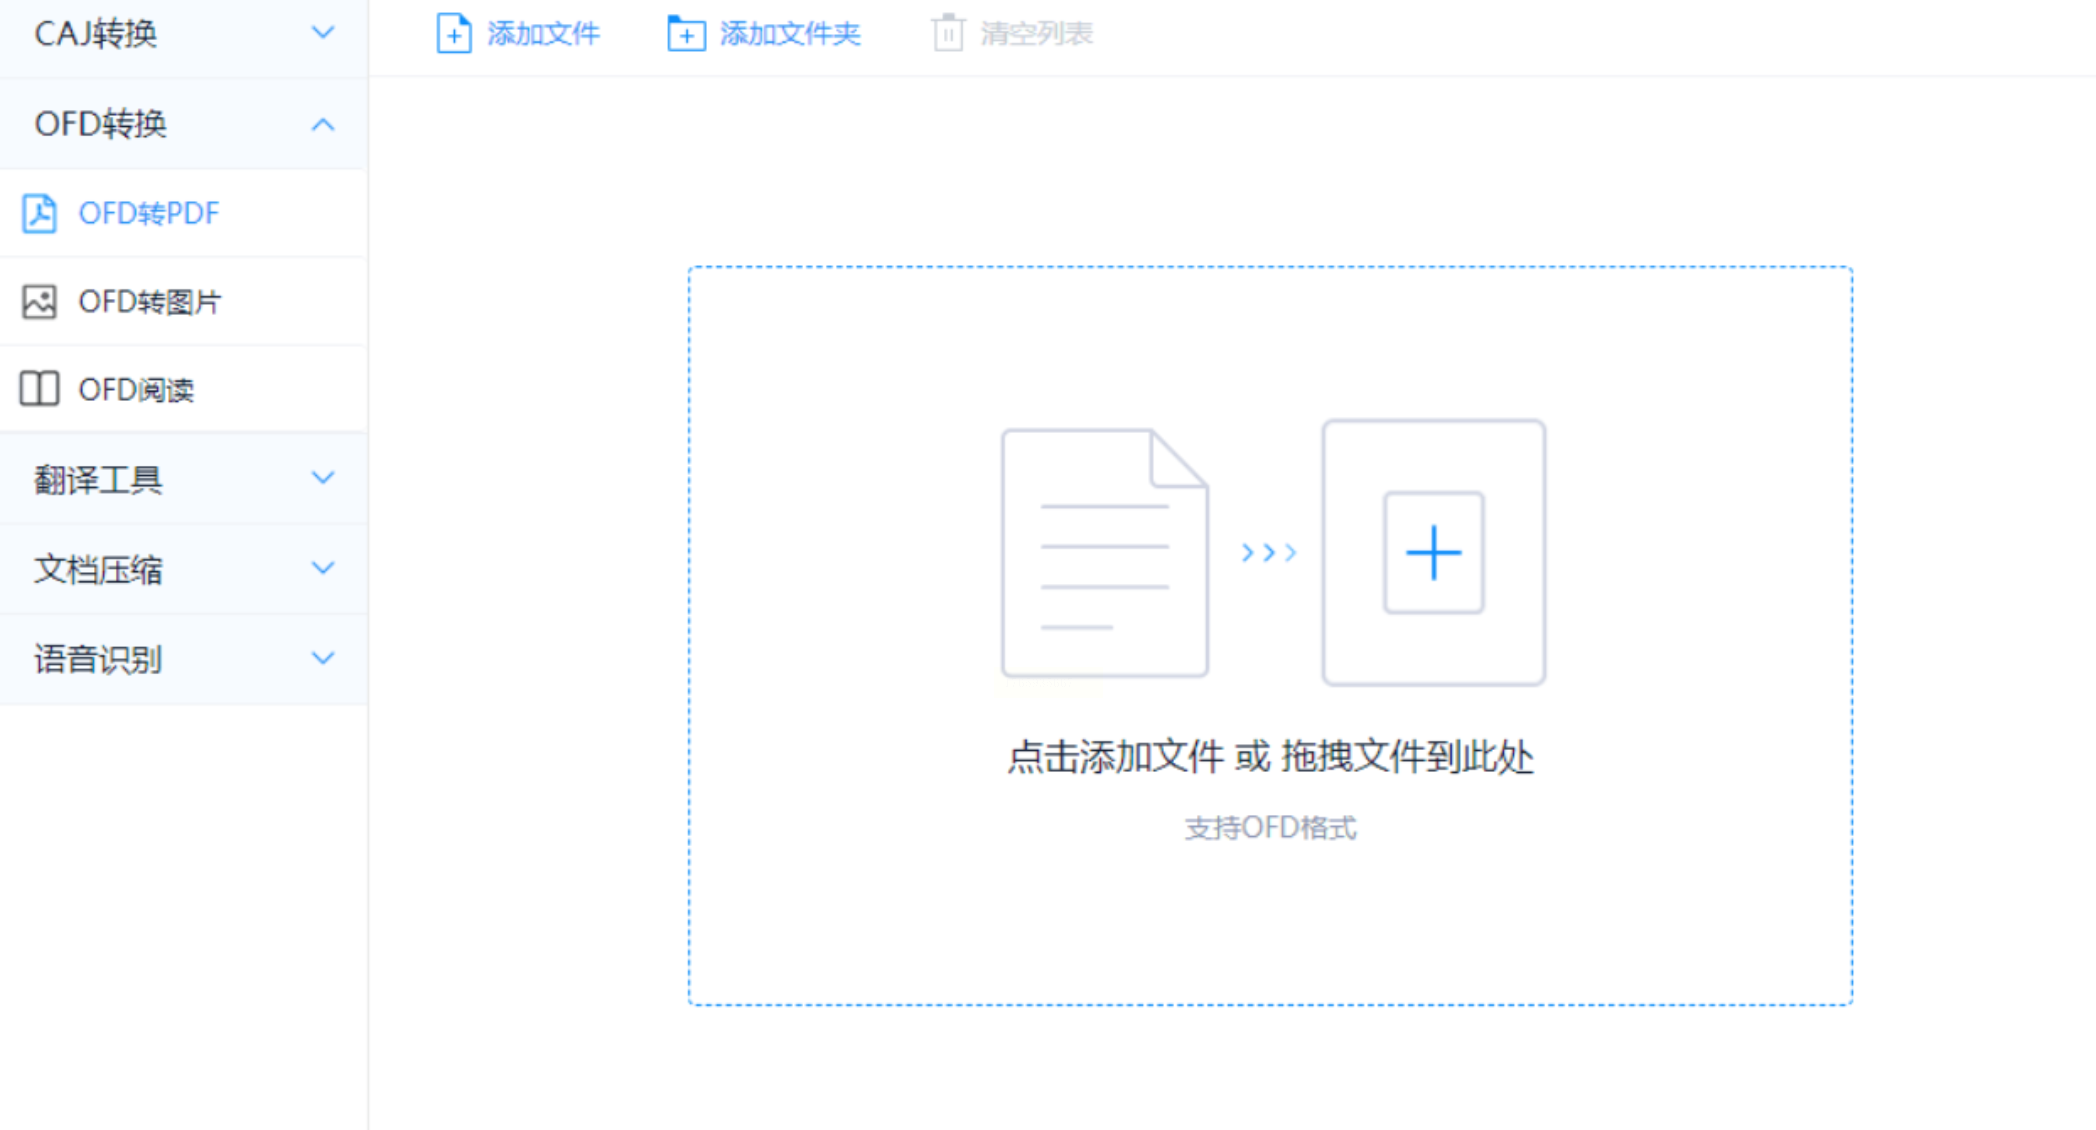The width and height of the screenshot is (2096, 1130).
Task: Click the Add File icon in toolbar
Action: coord(453,34)
